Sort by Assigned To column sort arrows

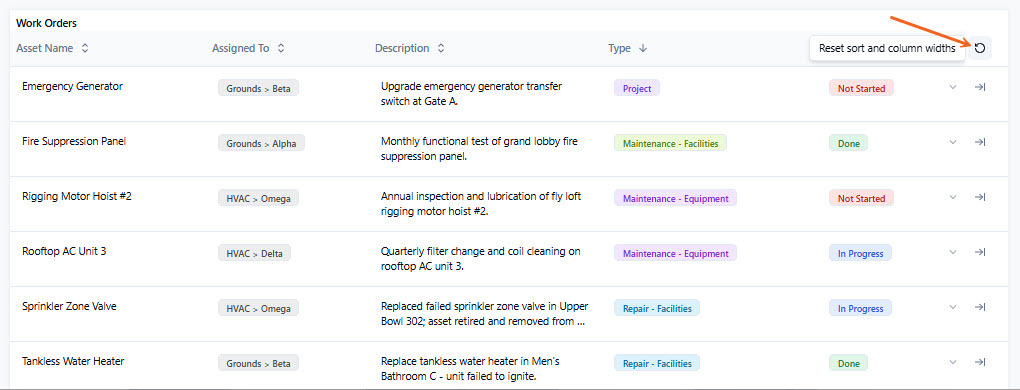tap(280, 48)
